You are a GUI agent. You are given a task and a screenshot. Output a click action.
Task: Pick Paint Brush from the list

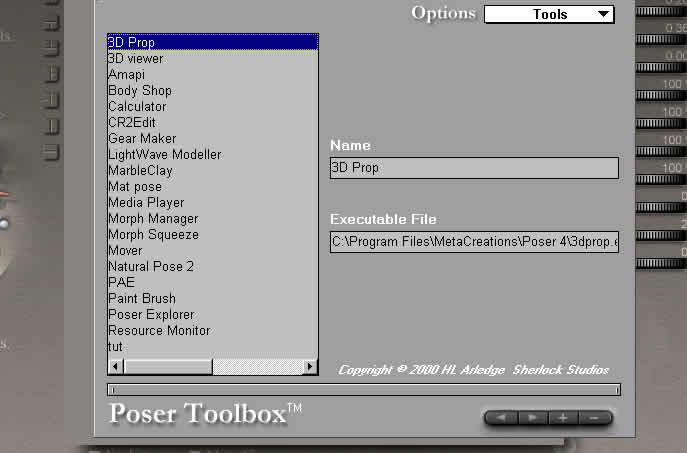click(x=212, y=298)
